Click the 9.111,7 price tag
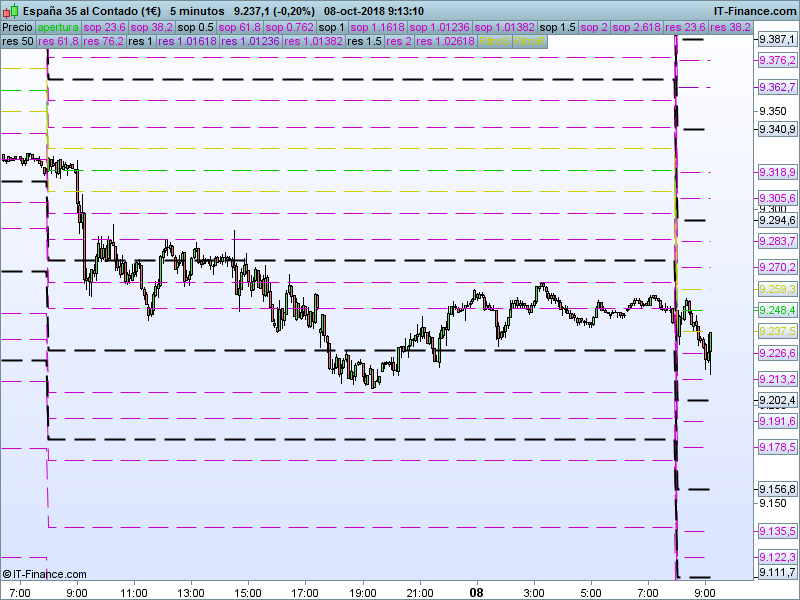The width and height of the screenshot is (800, 600). point(777,572)
